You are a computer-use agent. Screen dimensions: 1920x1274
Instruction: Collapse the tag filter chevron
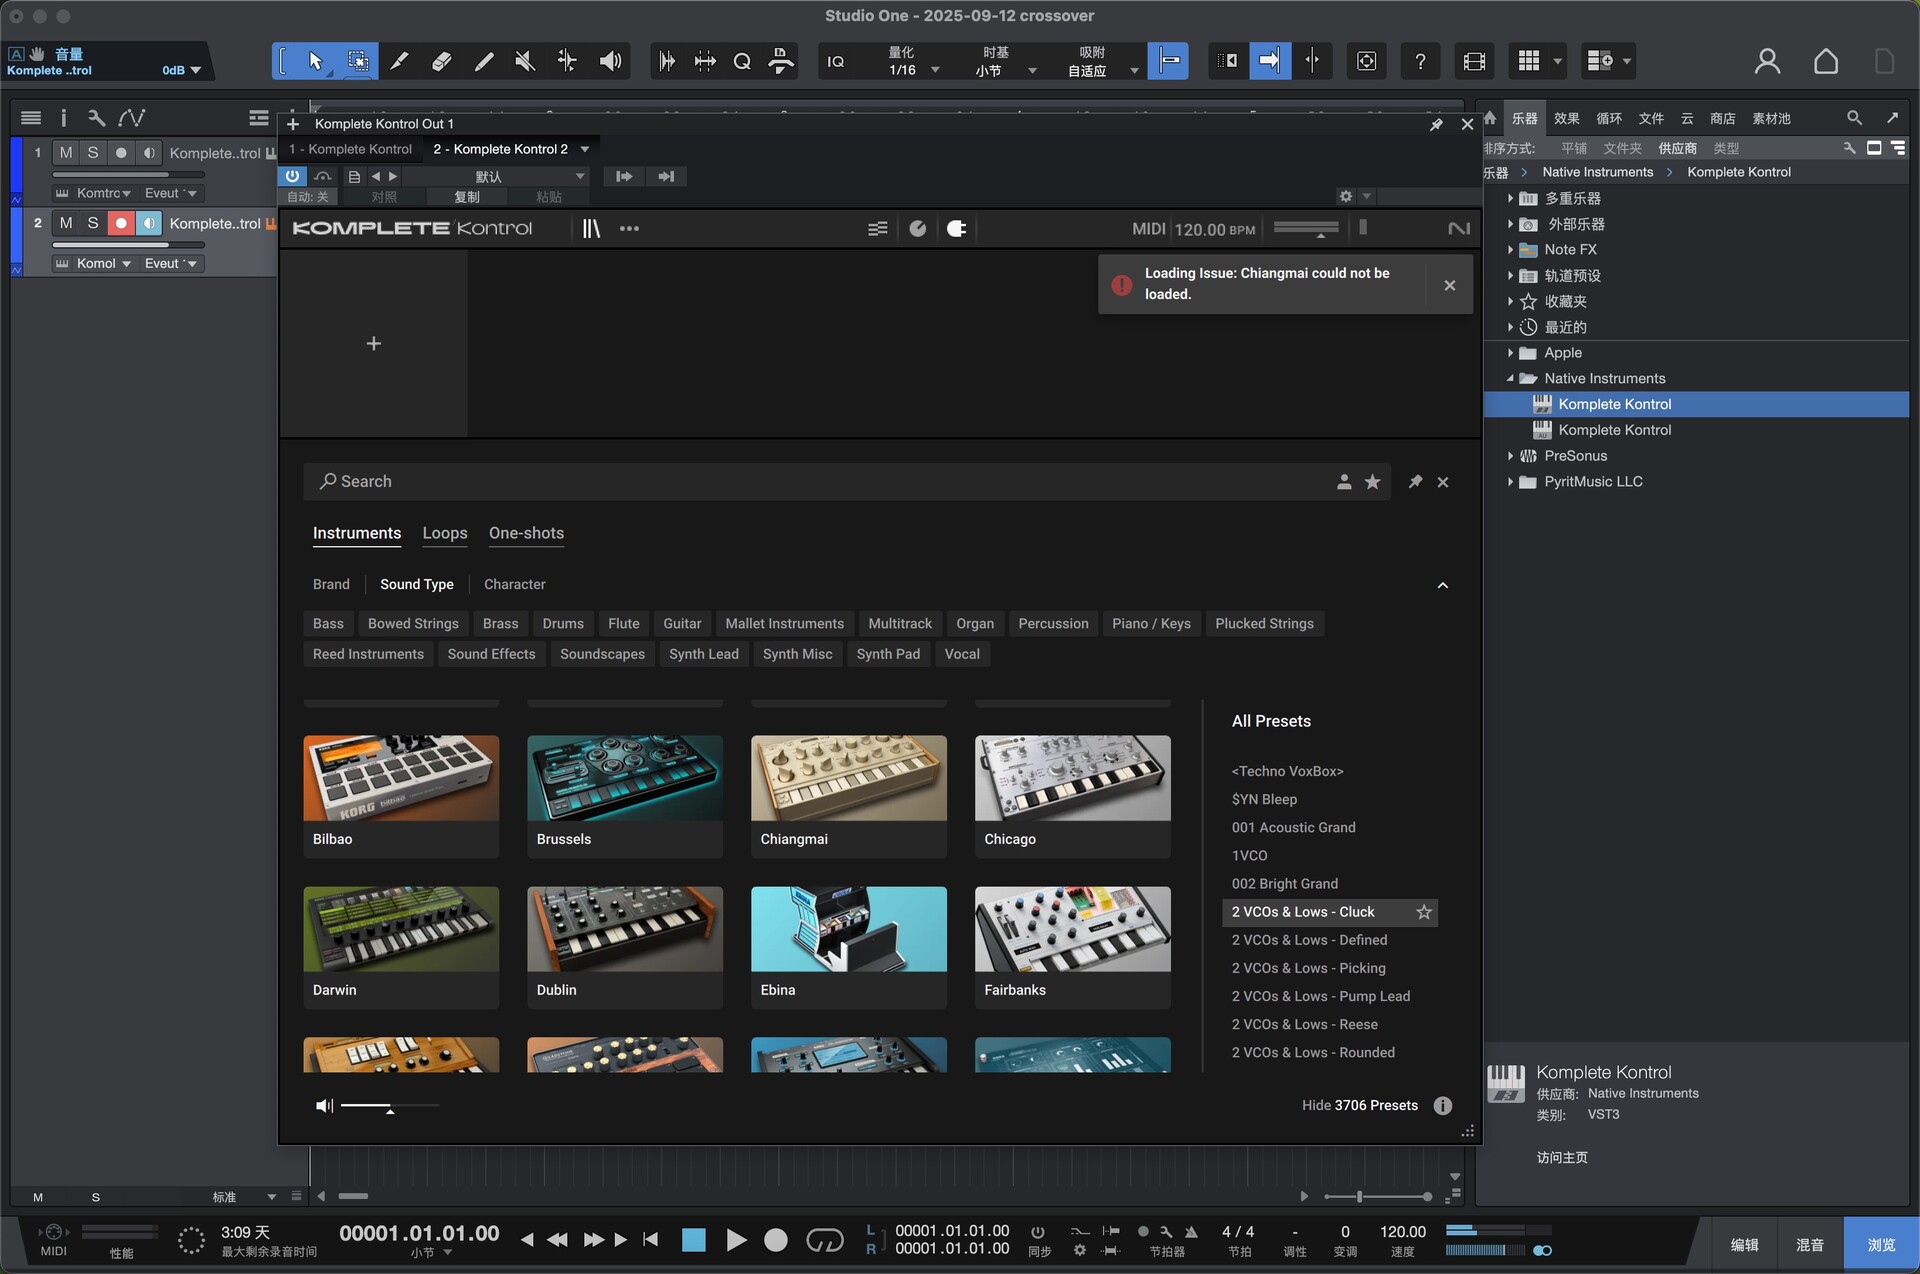(1442, 585)
